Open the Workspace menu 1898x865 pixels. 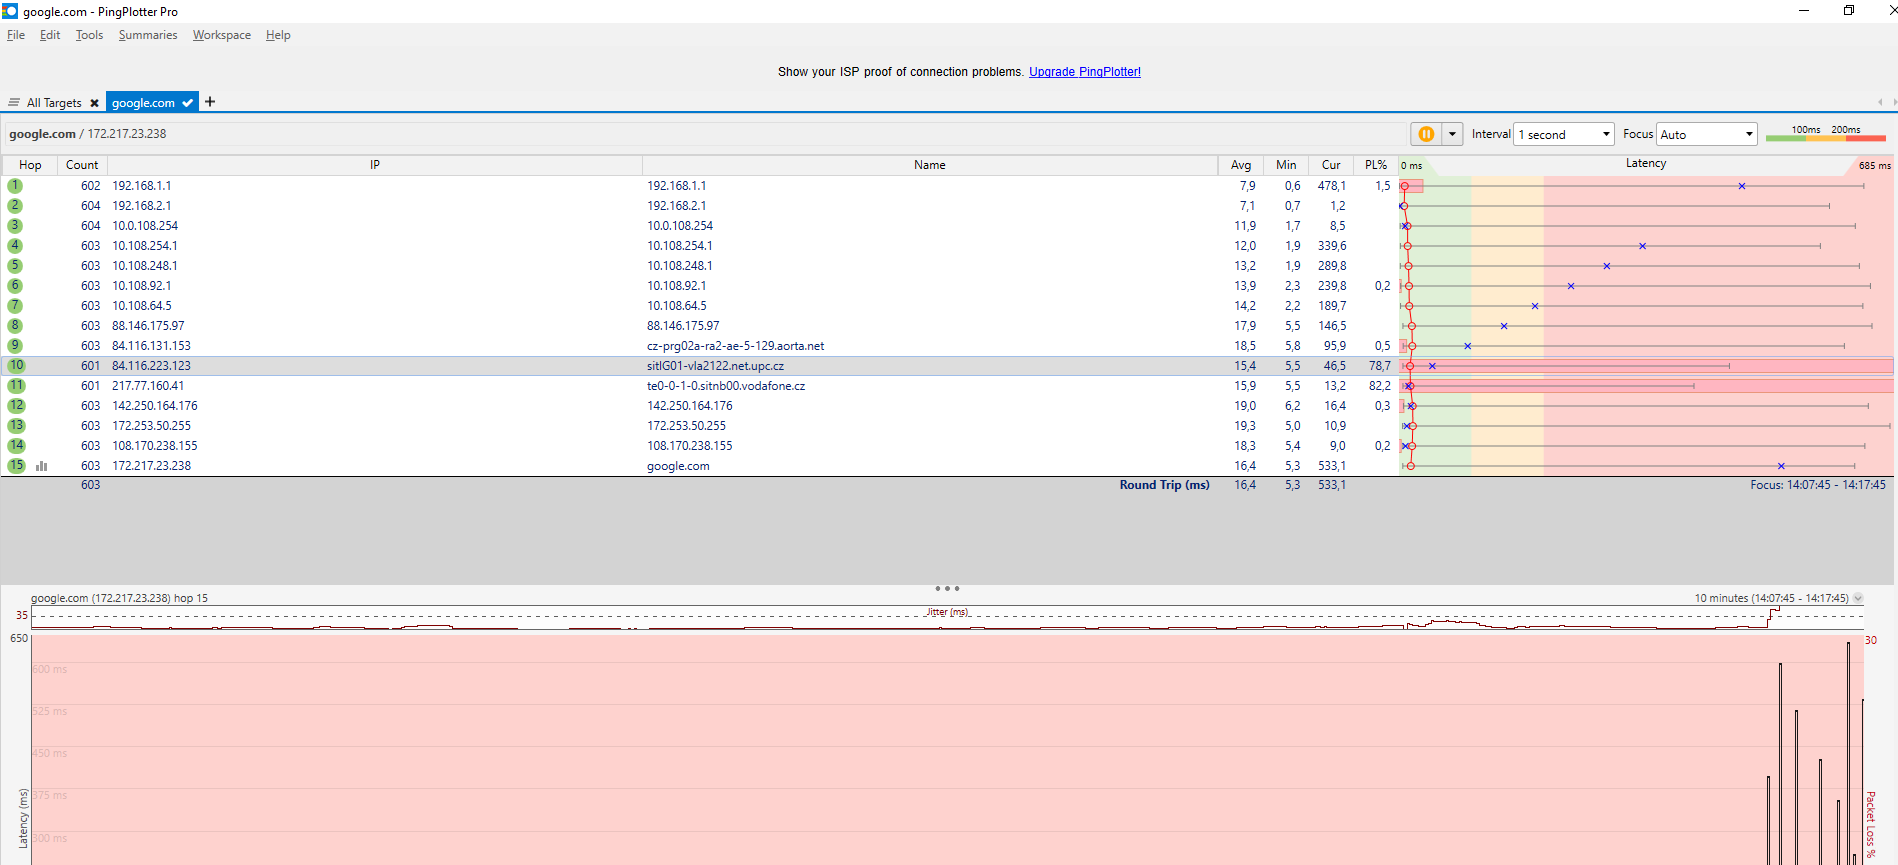tap(221, 35)
